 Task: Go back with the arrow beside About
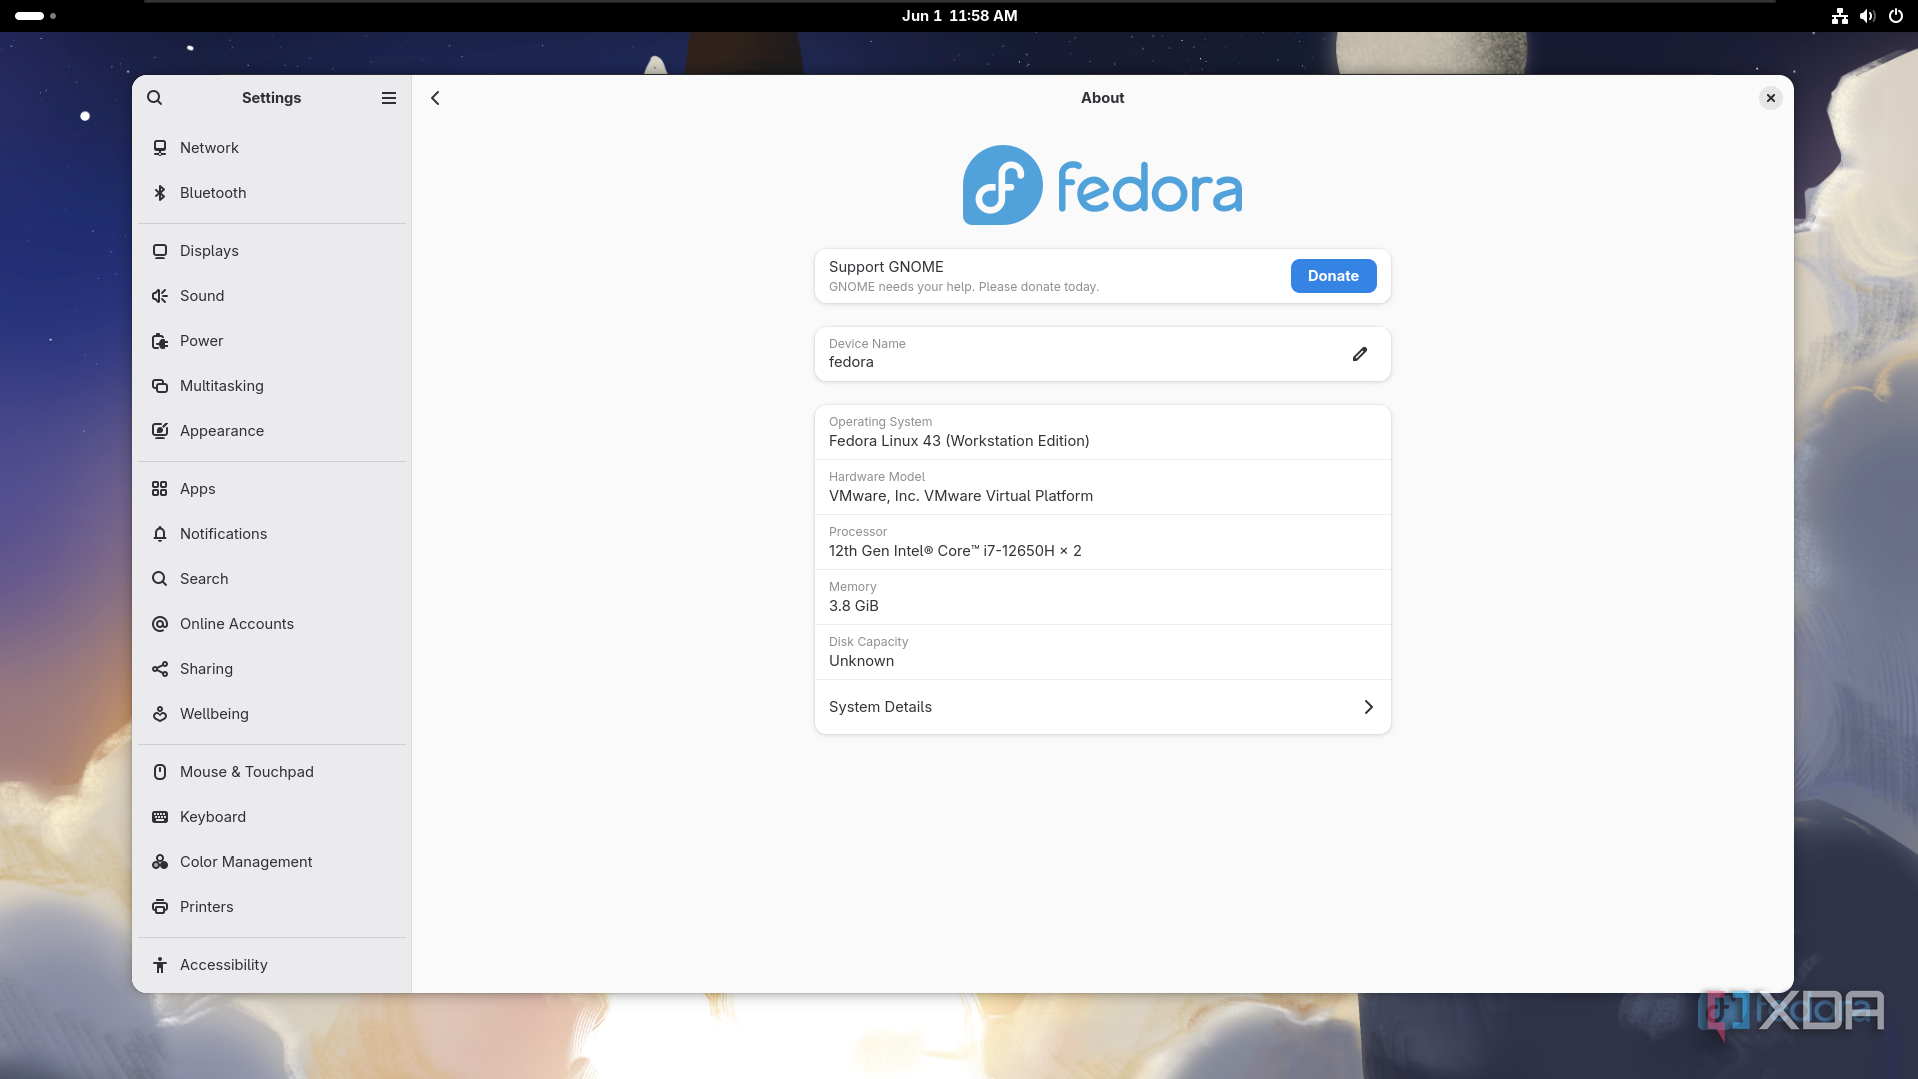(x=435, y=98)
